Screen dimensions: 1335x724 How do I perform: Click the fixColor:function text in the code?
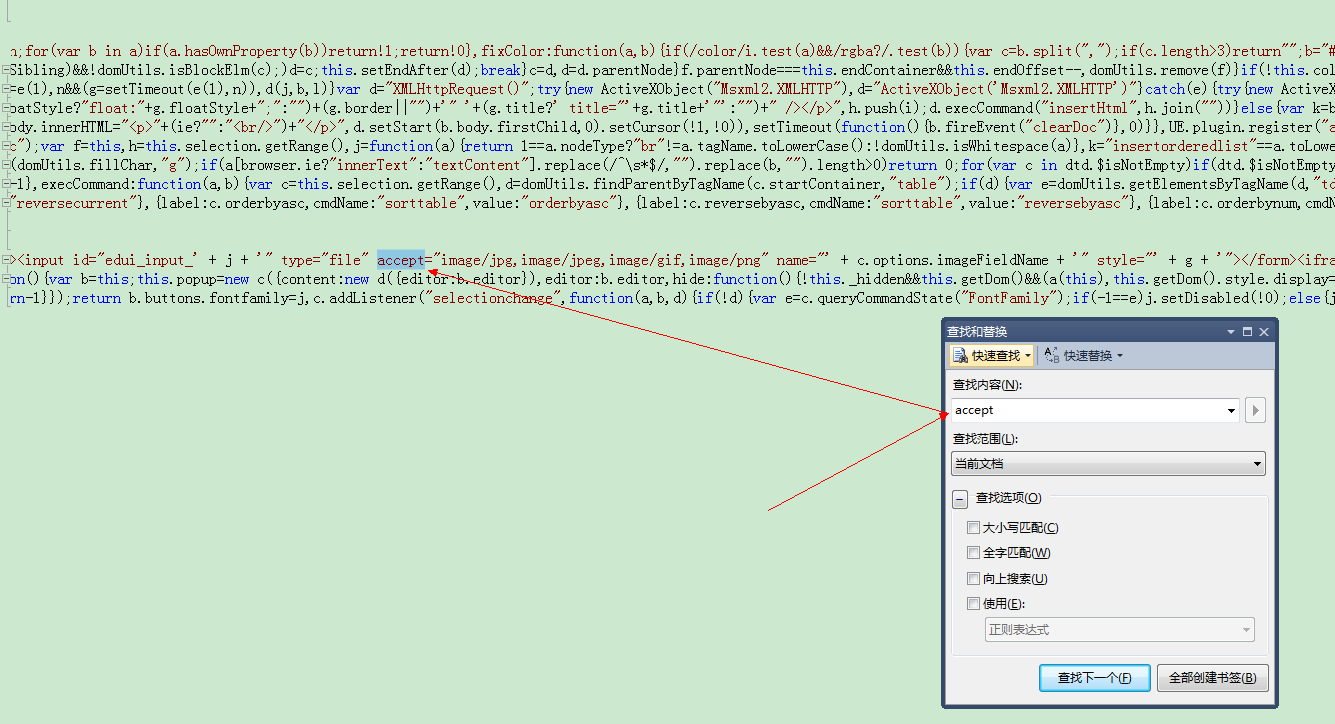pos(554,51)
